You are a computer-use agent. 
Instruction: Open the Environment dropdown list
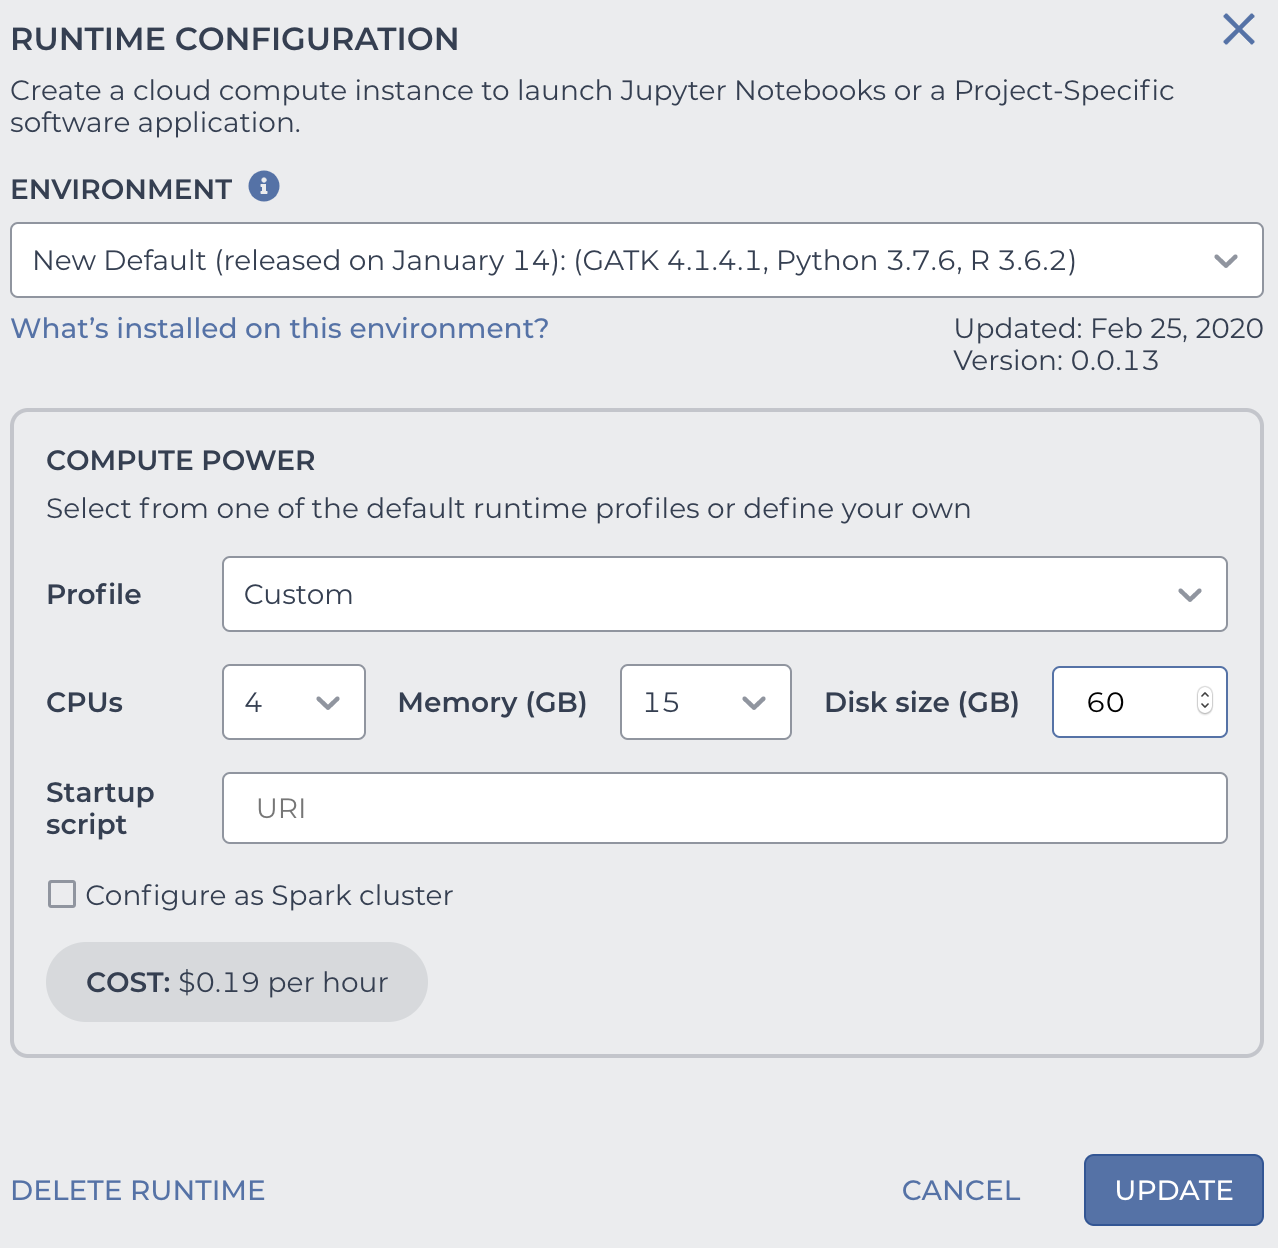click(637, 260)
